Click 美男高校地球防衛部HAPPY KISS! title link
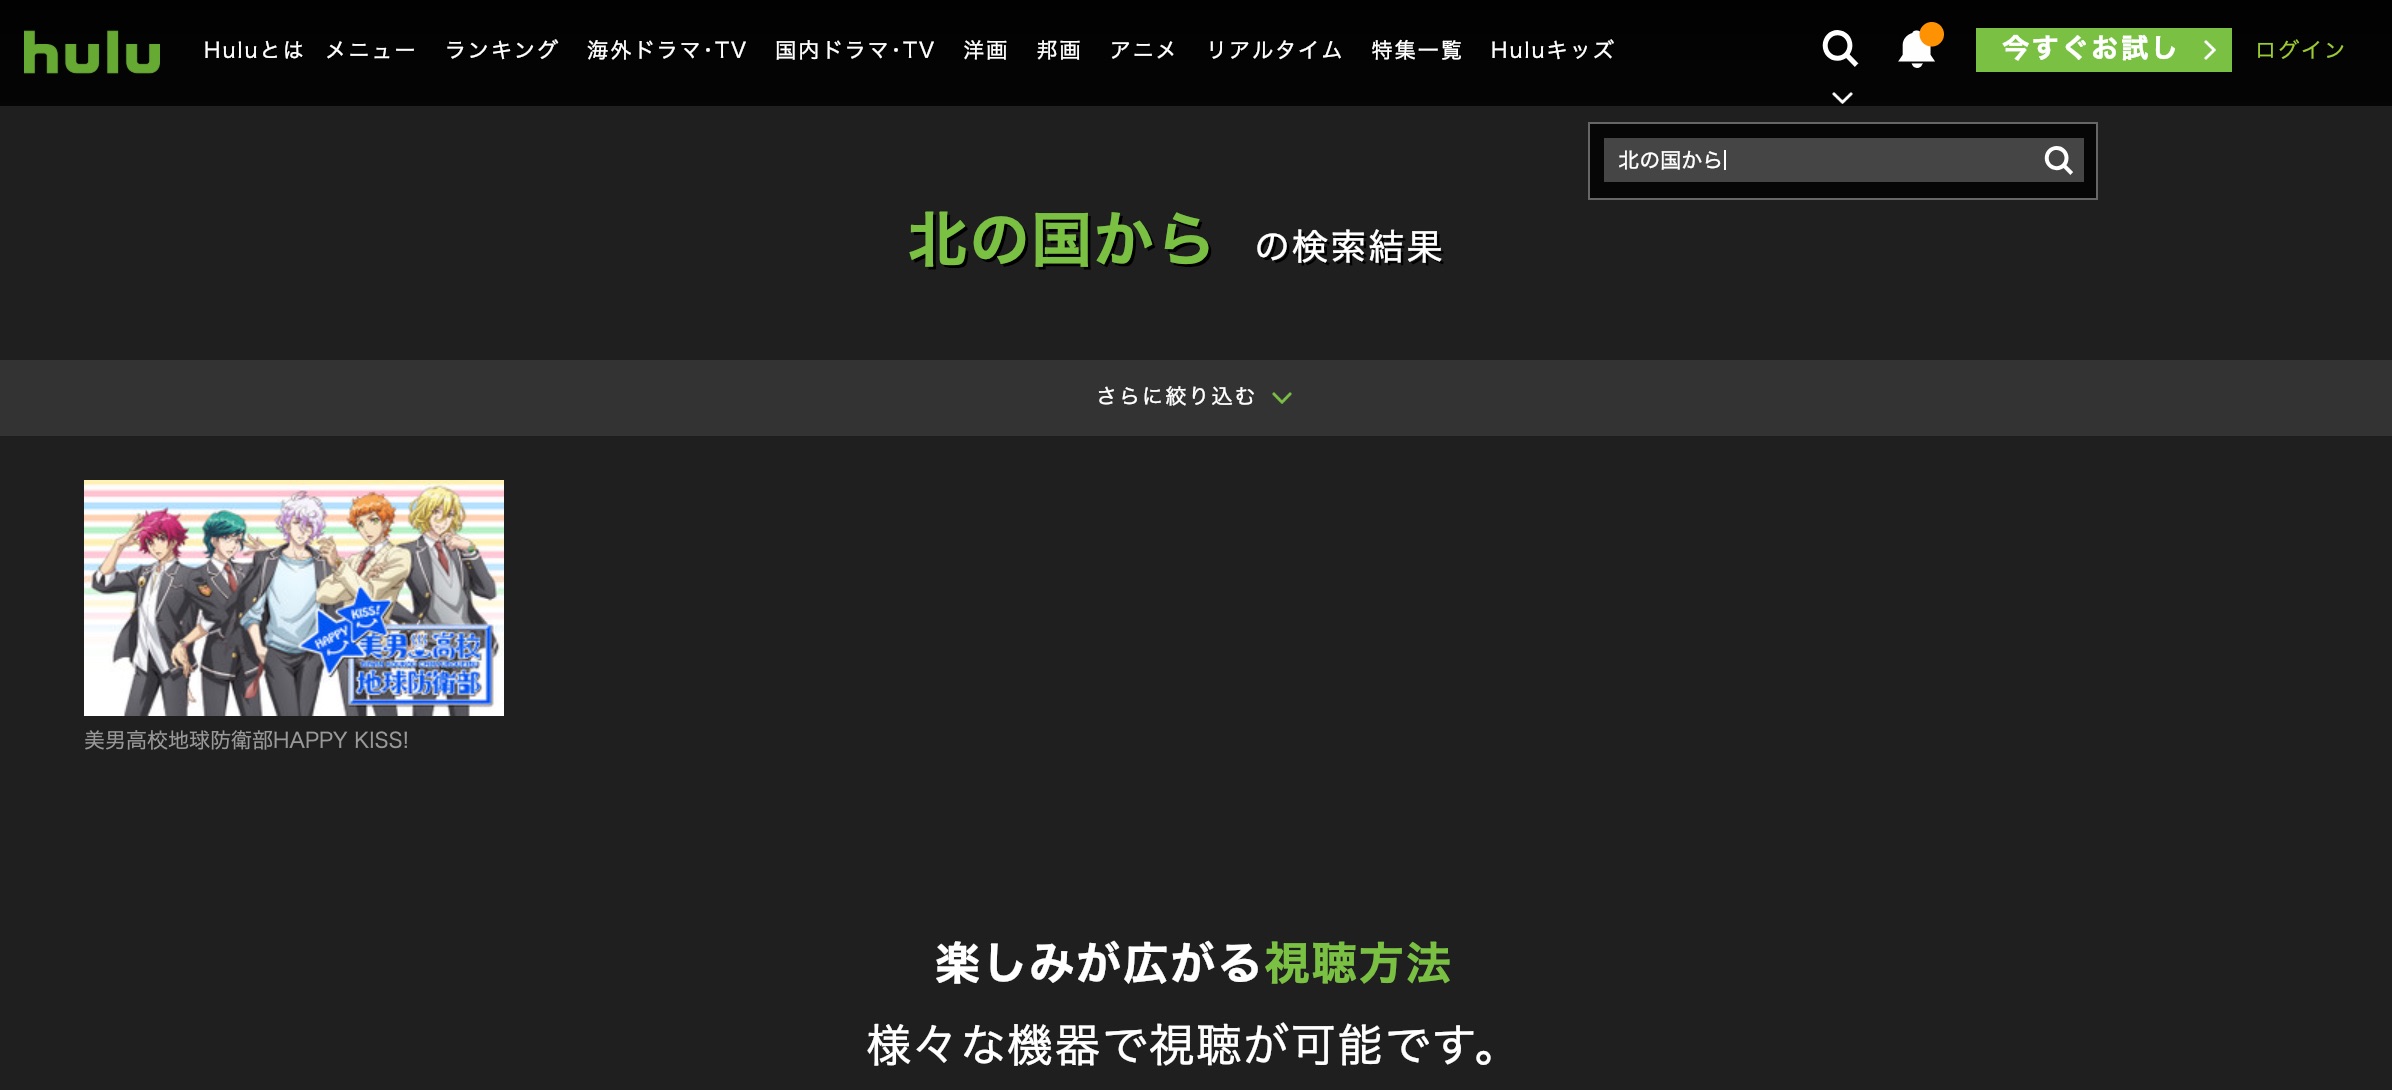The width and height of the screenshot is (2392, 1090). [246, 740]
